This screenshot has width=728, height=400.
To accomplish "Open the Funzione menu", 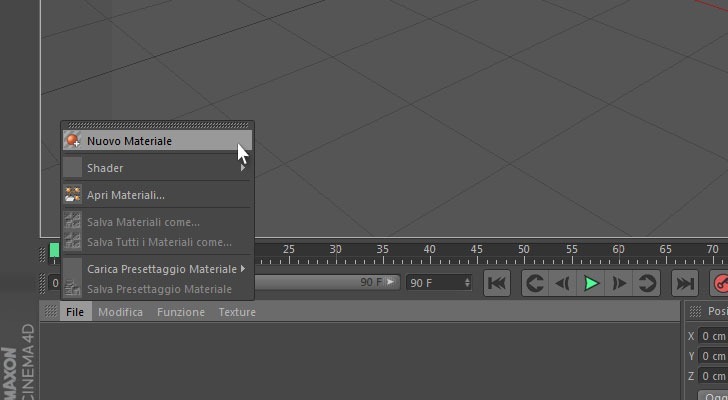I will click(181, 312).
